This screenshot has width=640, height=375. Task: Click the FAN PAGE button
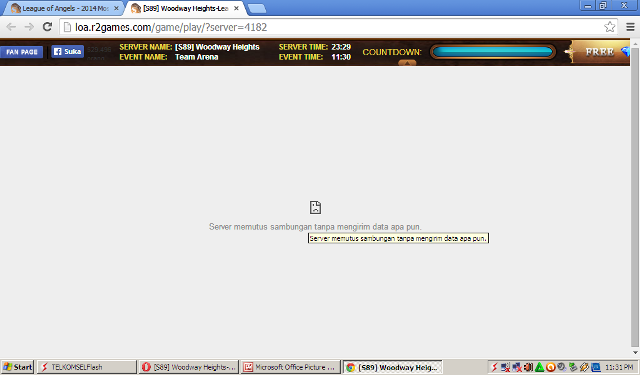pyautogui.click(x=22, y=52)
